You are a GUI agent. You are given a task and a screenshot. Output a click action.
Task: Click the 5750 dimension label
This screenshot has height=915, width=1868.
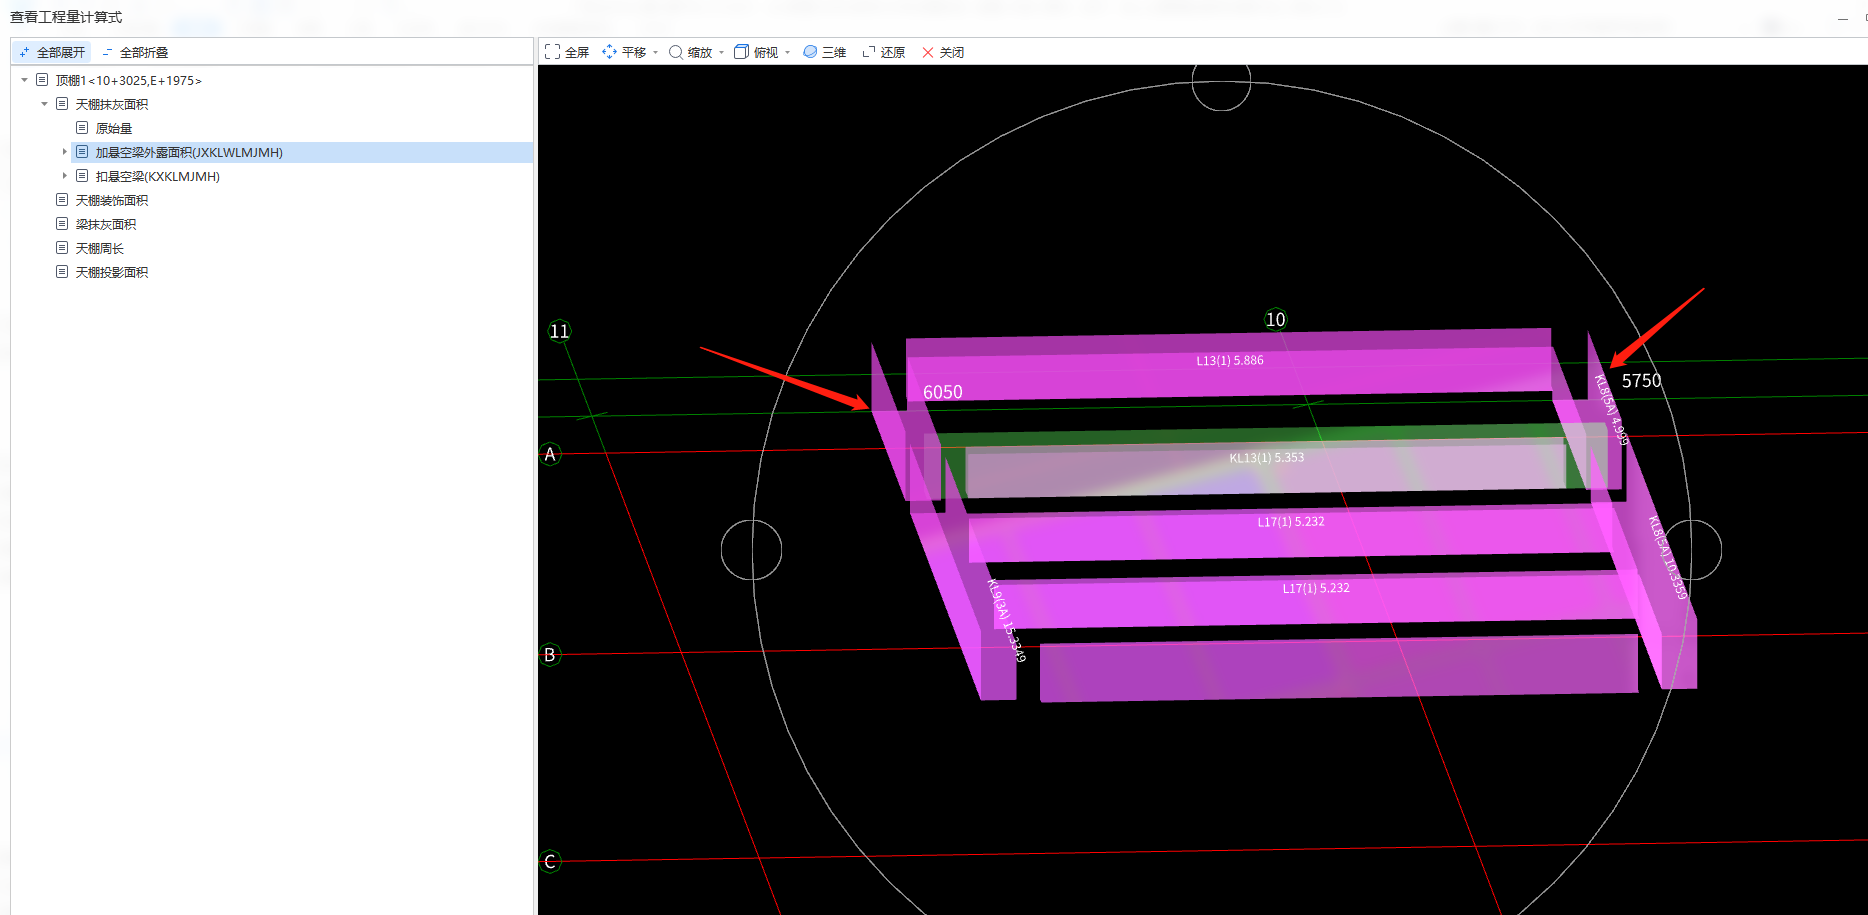pyautogui.click(x=1641, y=381)
